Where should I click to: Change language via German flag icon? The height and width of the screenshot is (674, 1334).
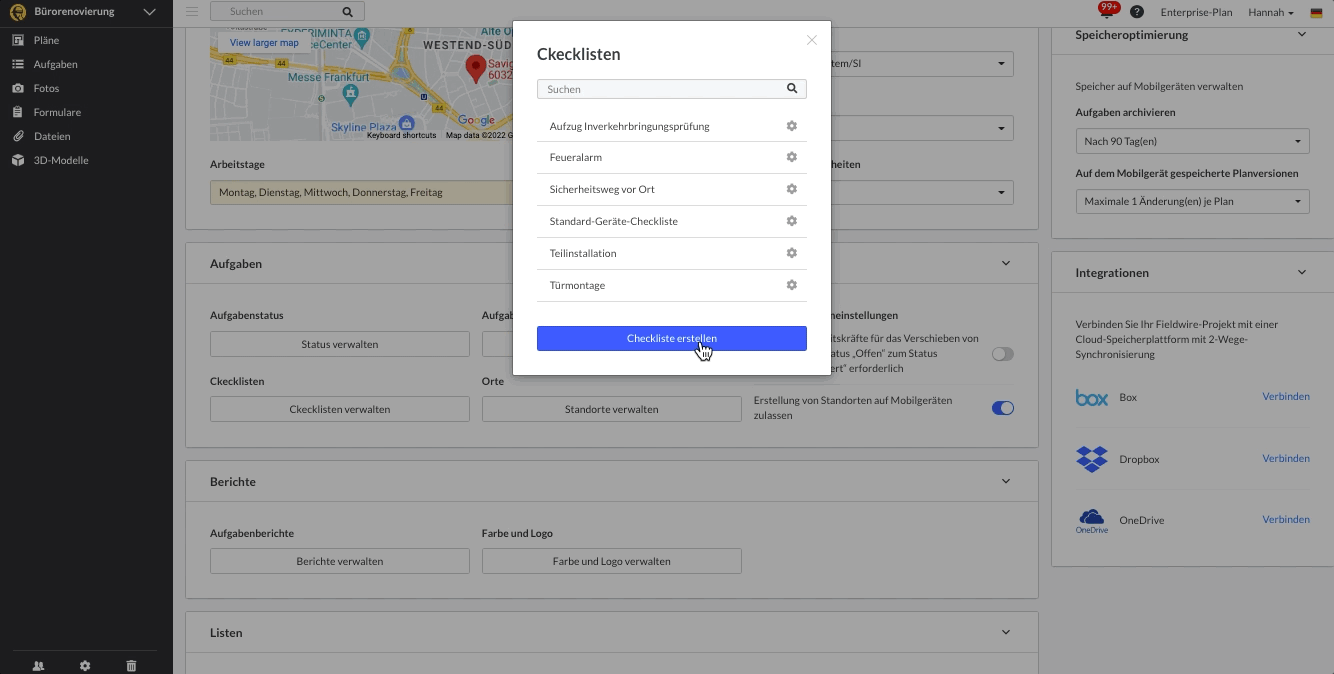pos(1316,12)
